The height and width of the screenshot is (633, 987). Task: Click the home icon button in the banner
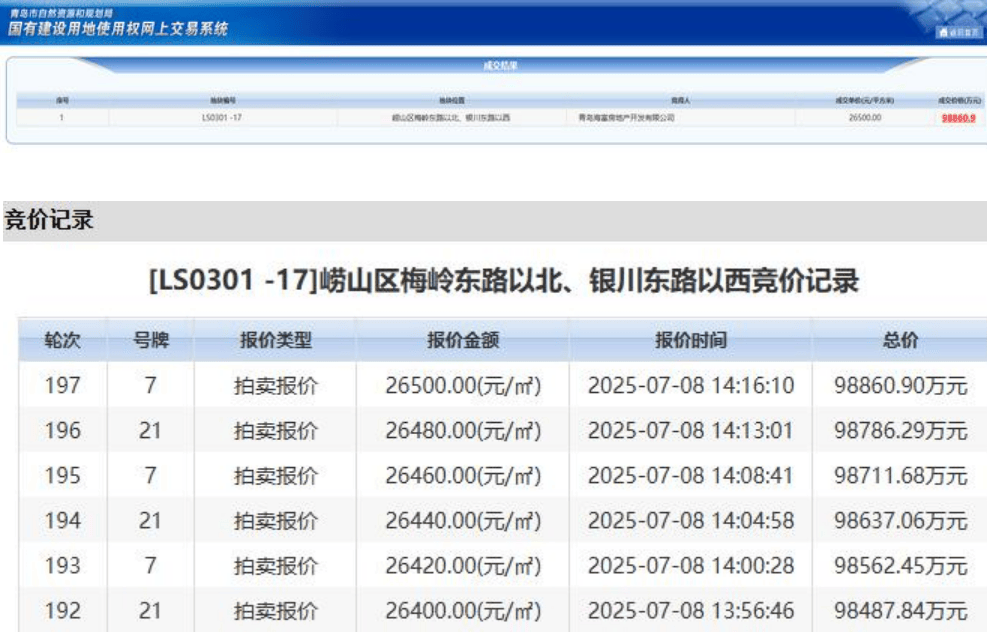[x=958, y=32]
